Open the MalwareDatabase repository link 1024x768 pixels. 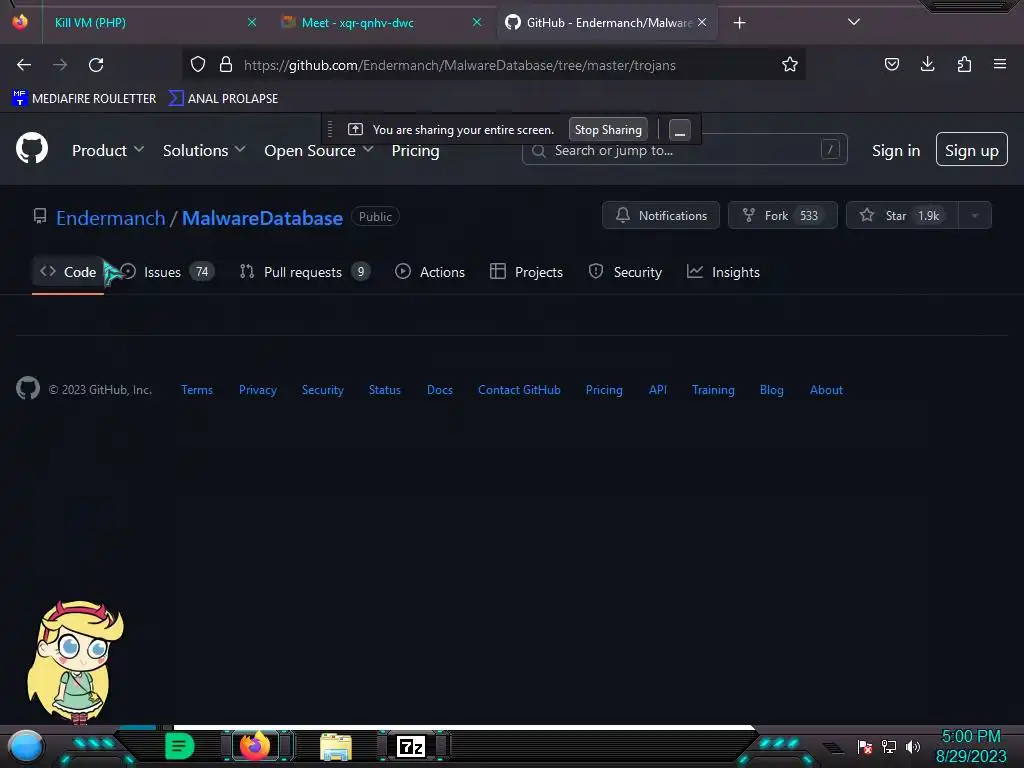click(x=262, y=217)
